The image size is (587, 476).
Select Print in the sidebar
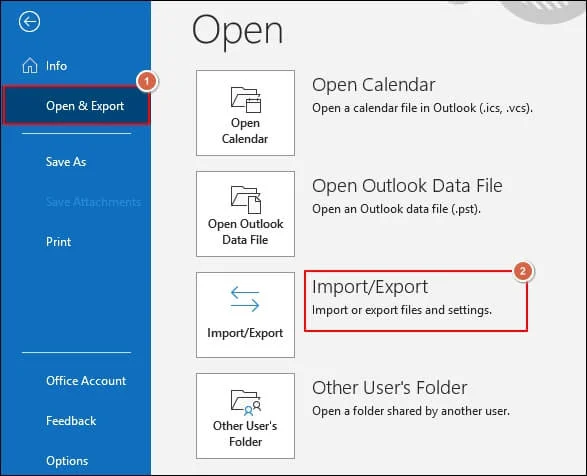point(58,242)
